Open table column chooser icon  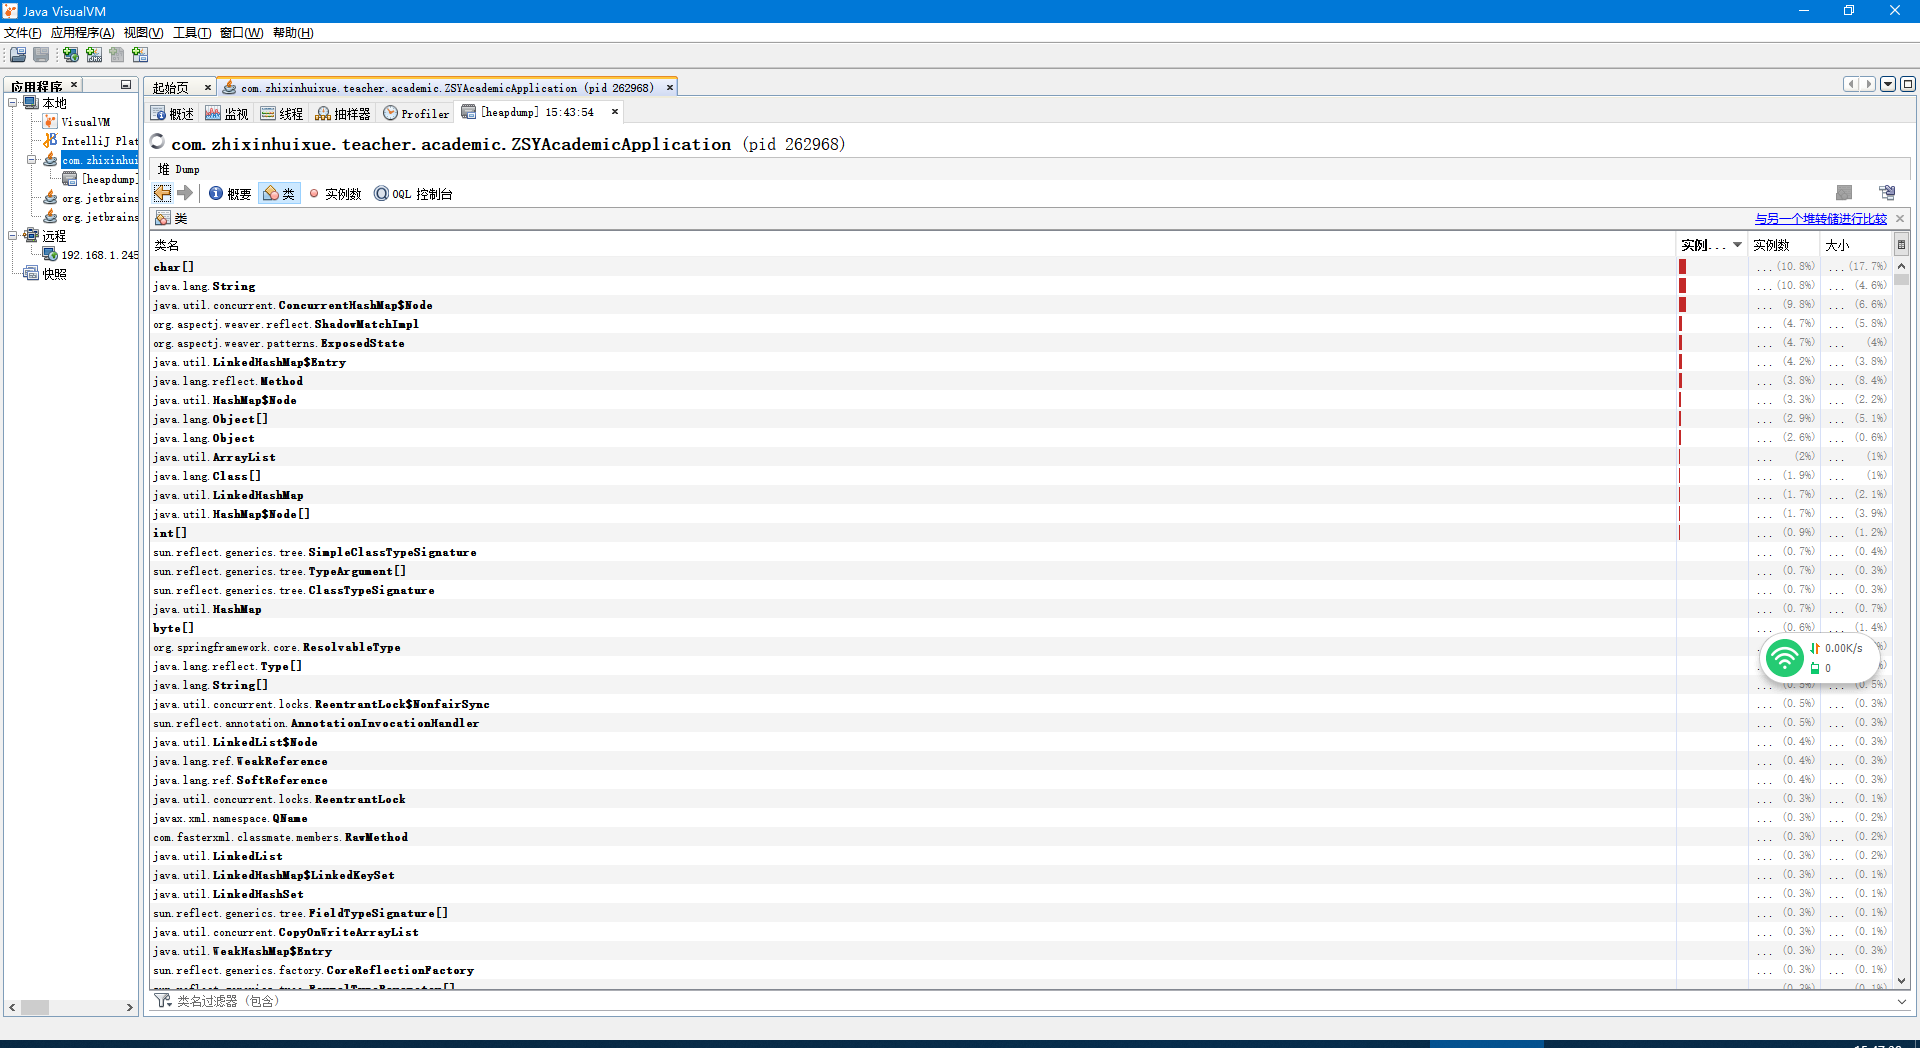coord(1901,244)
